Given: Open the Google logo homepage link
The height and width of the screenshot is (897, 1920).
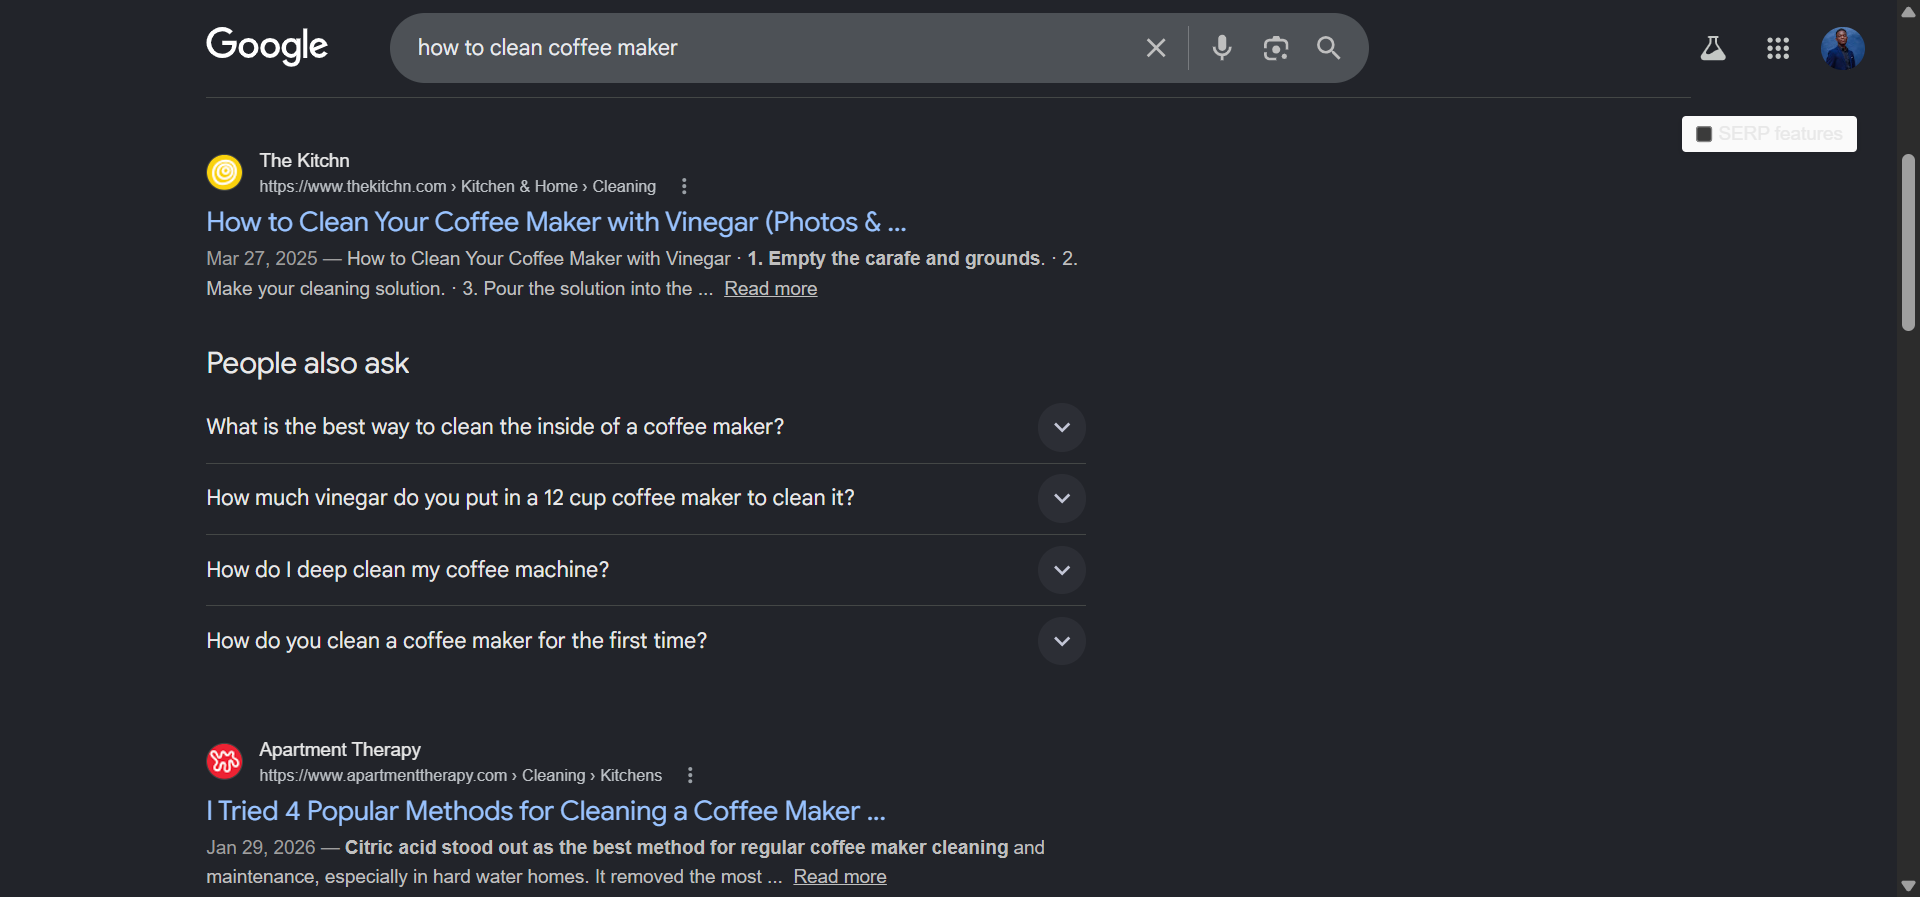Looking at the screenshot, I should coord(267,46).
